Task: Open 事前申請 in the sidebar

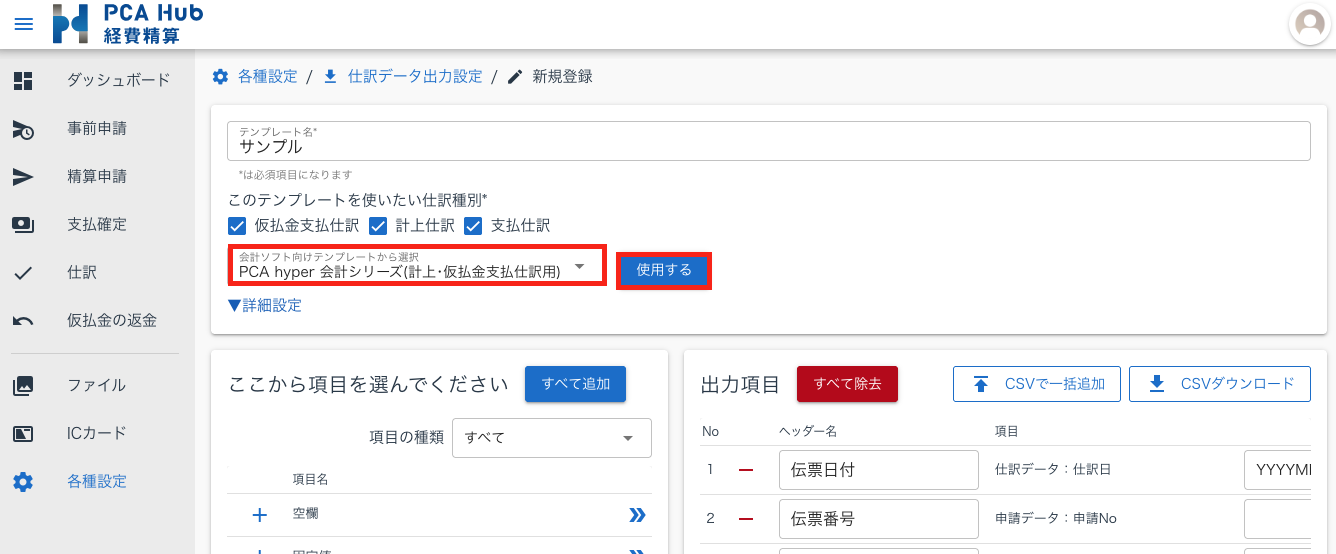Action: tap(97, 129)
